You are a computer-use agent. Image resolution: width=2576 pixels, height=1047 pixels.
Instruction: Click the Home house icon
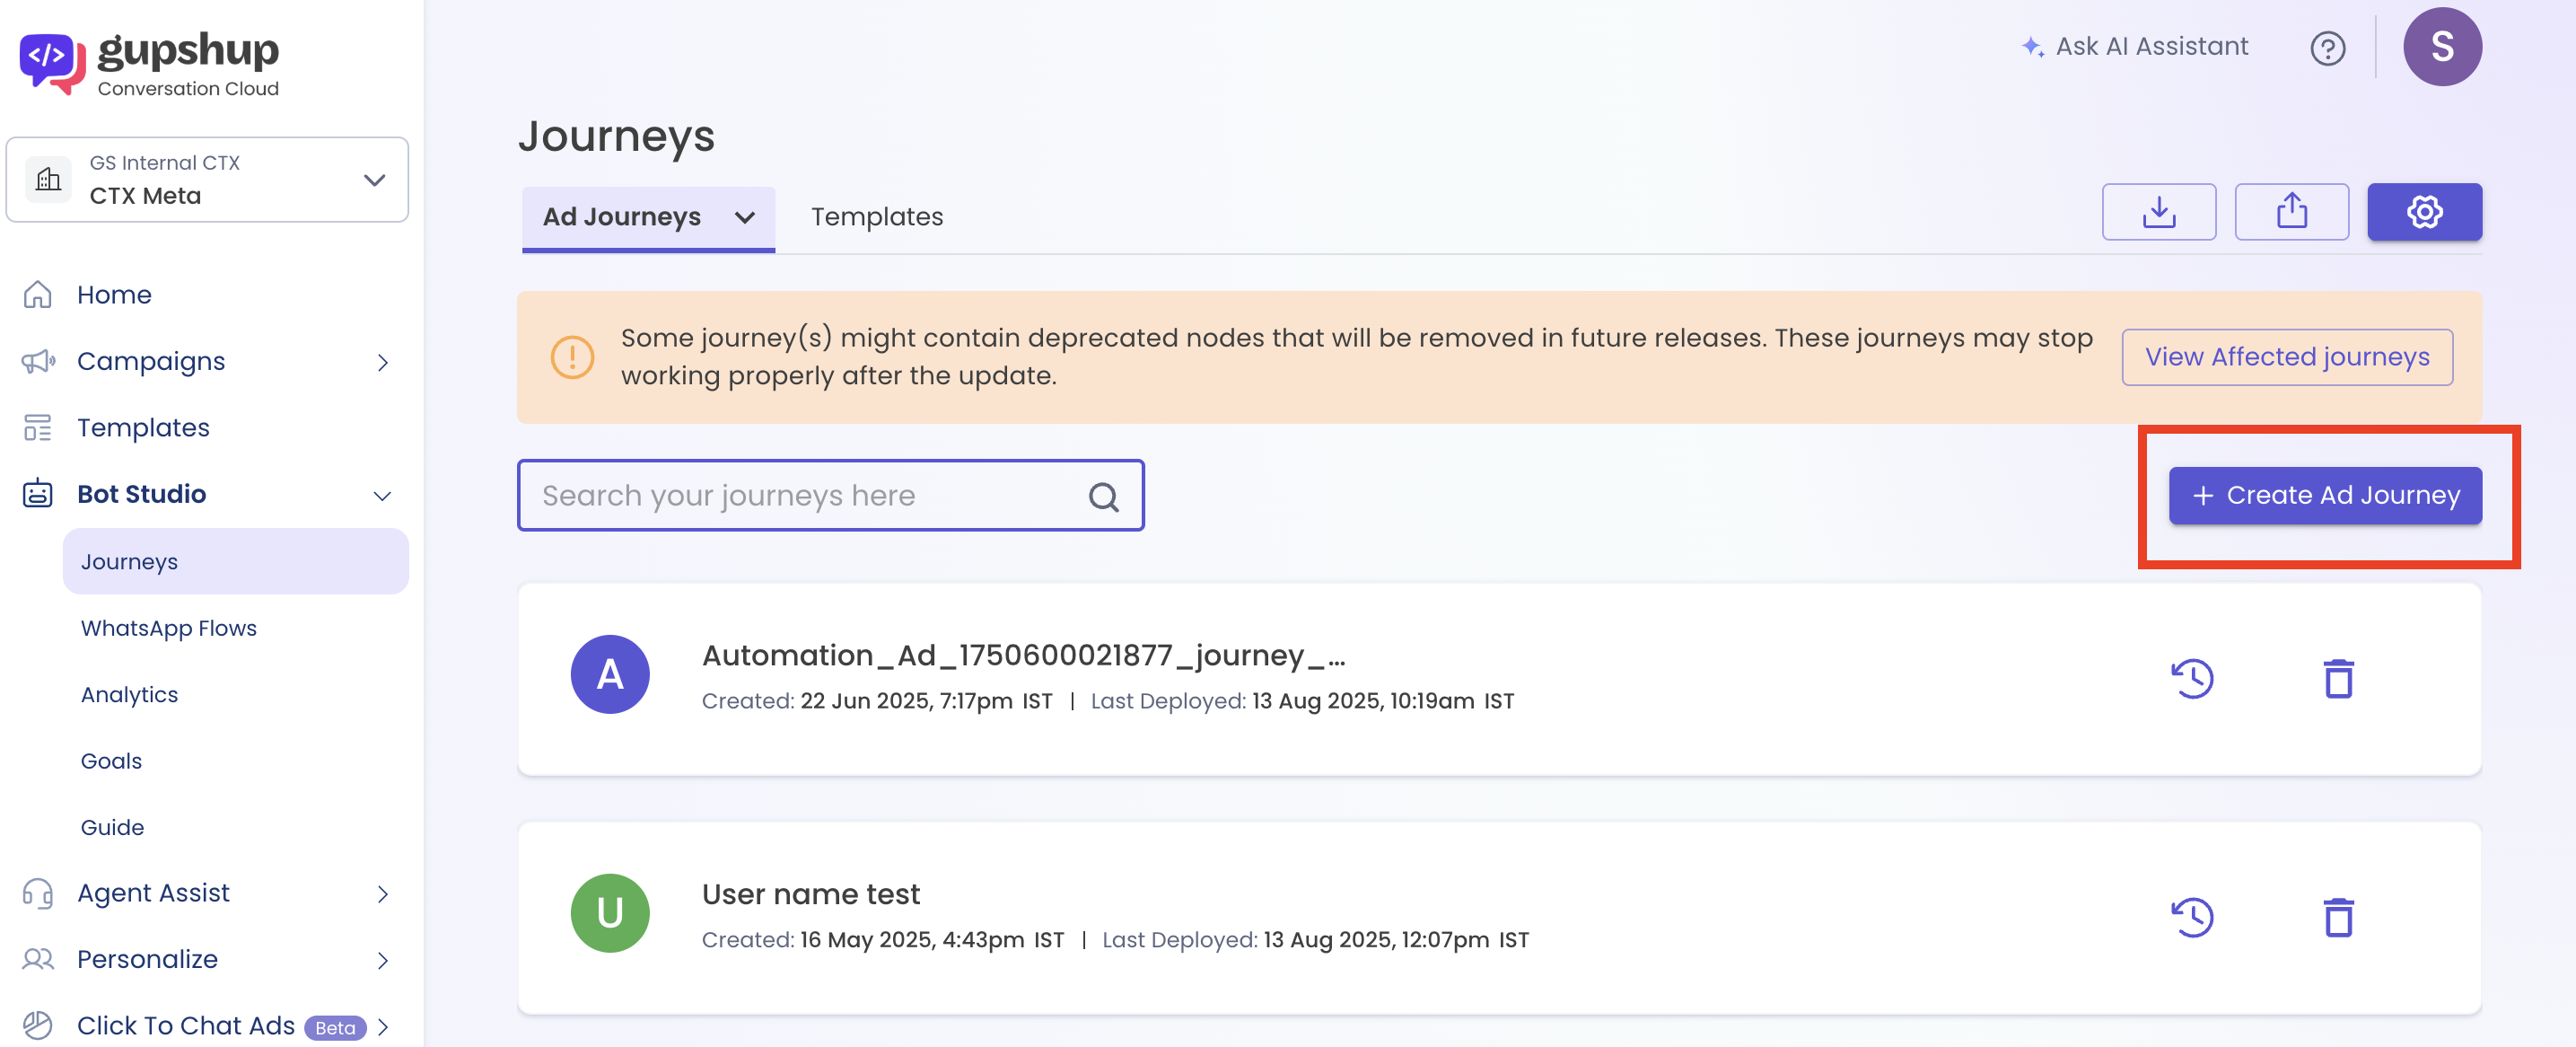point(38,295)
